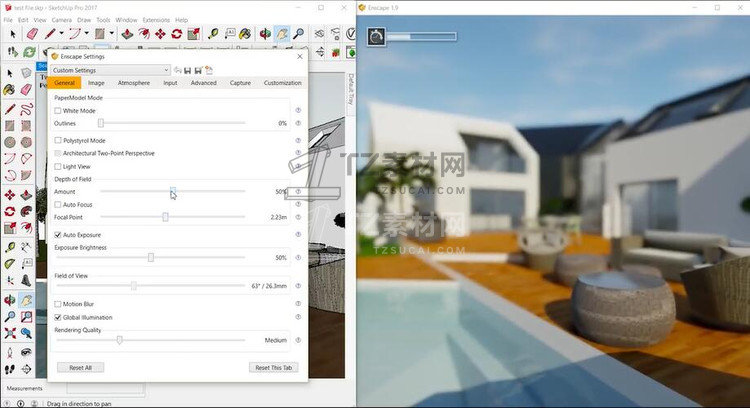Click the Exposure Brightness slider handle

(x=151, y=257)
